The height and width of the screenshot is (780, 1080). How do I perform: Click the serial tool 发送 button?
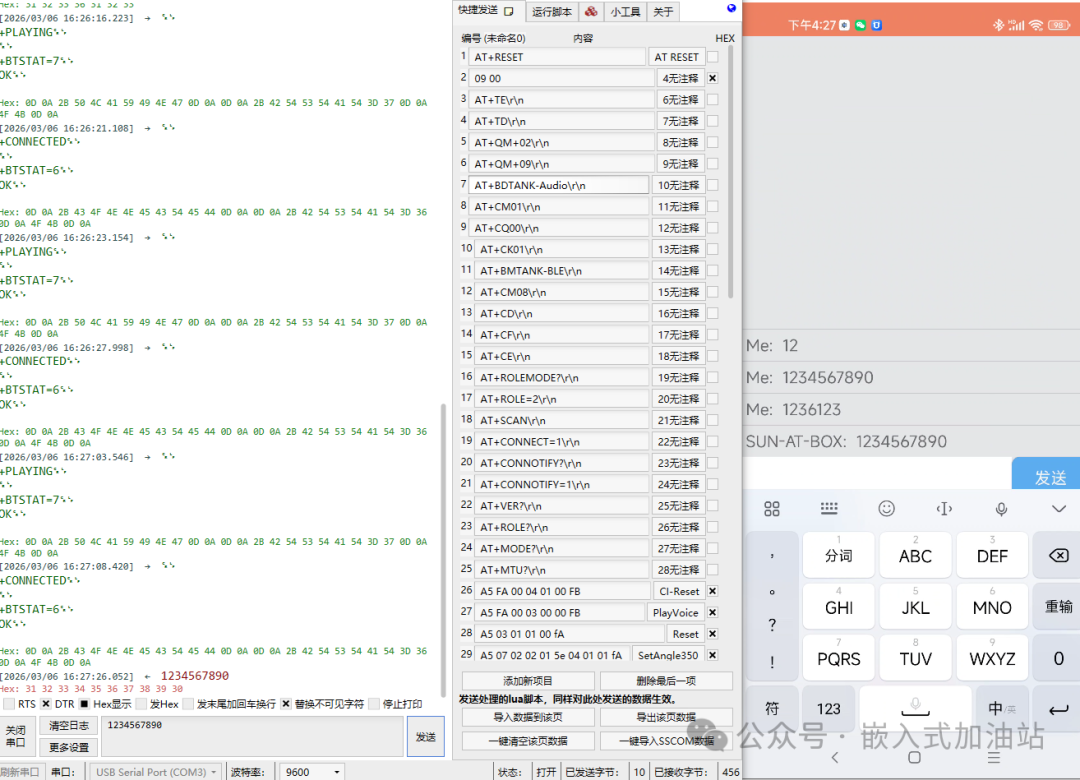(x=426, y=736)
